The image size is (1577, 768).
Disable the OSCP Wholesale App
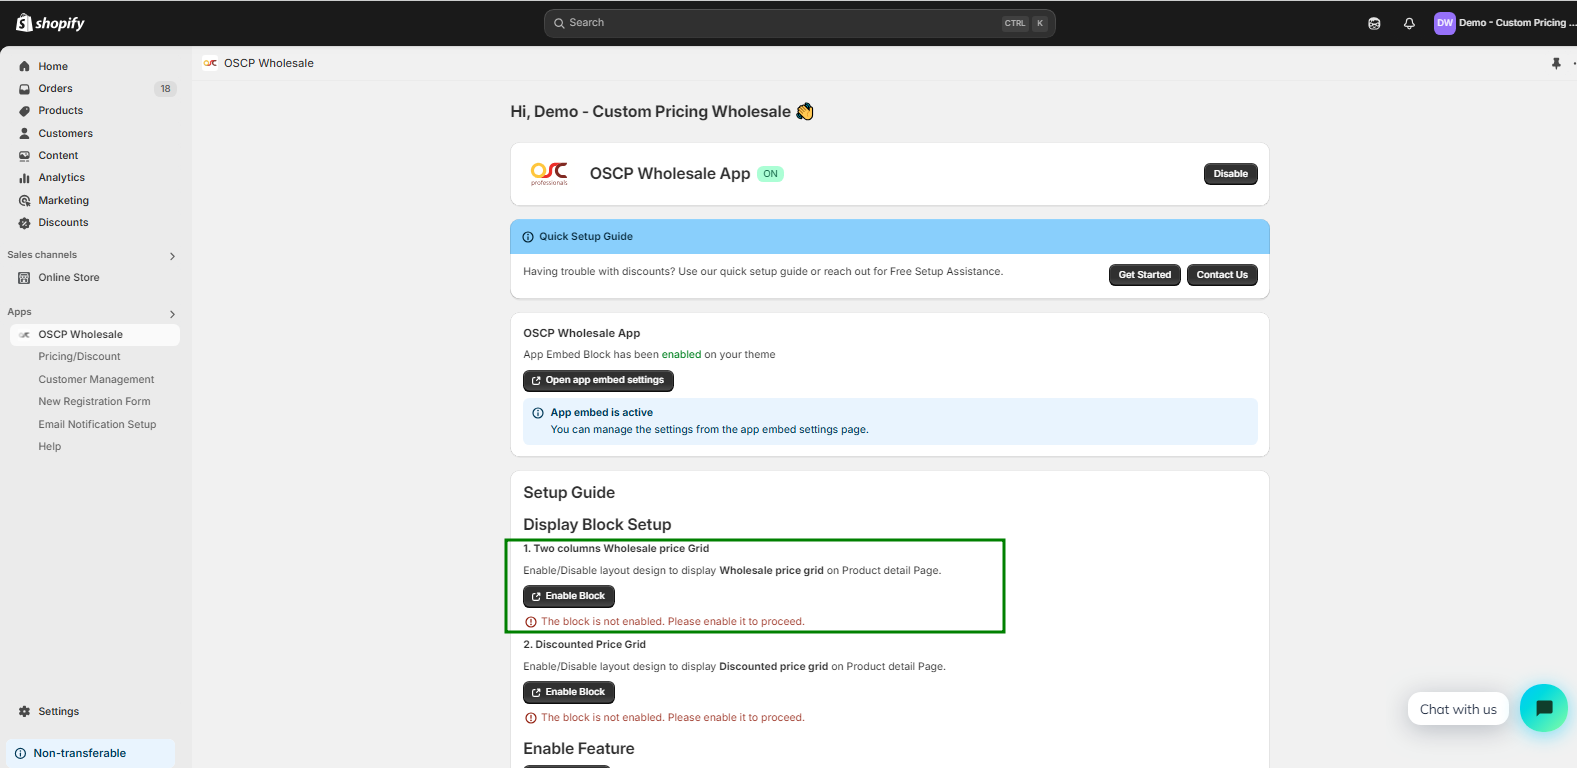pyautogui.click(x=1230, y=174)
